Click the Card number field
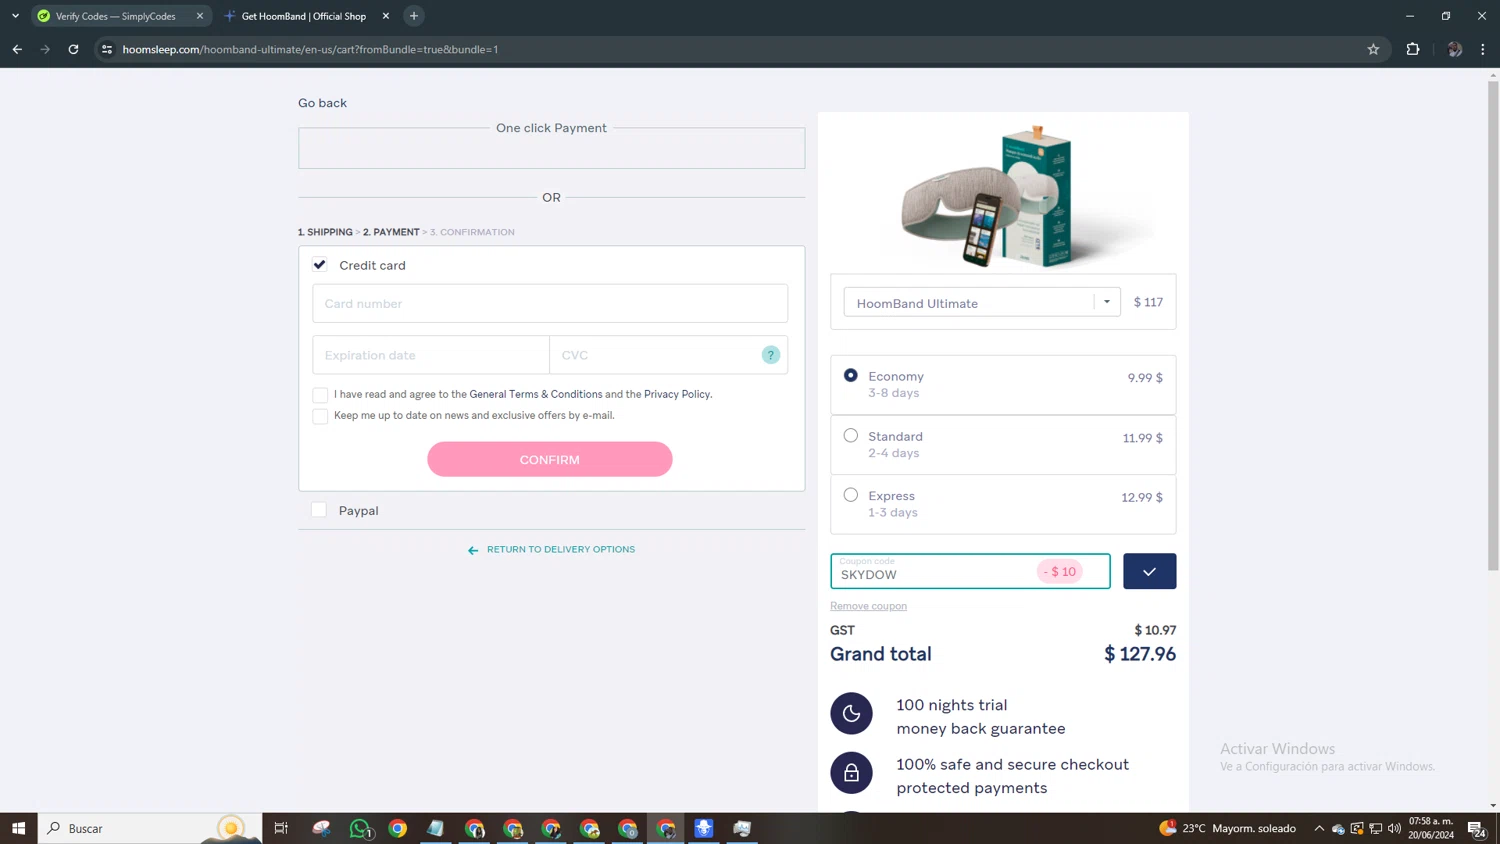 click(550, 303)
